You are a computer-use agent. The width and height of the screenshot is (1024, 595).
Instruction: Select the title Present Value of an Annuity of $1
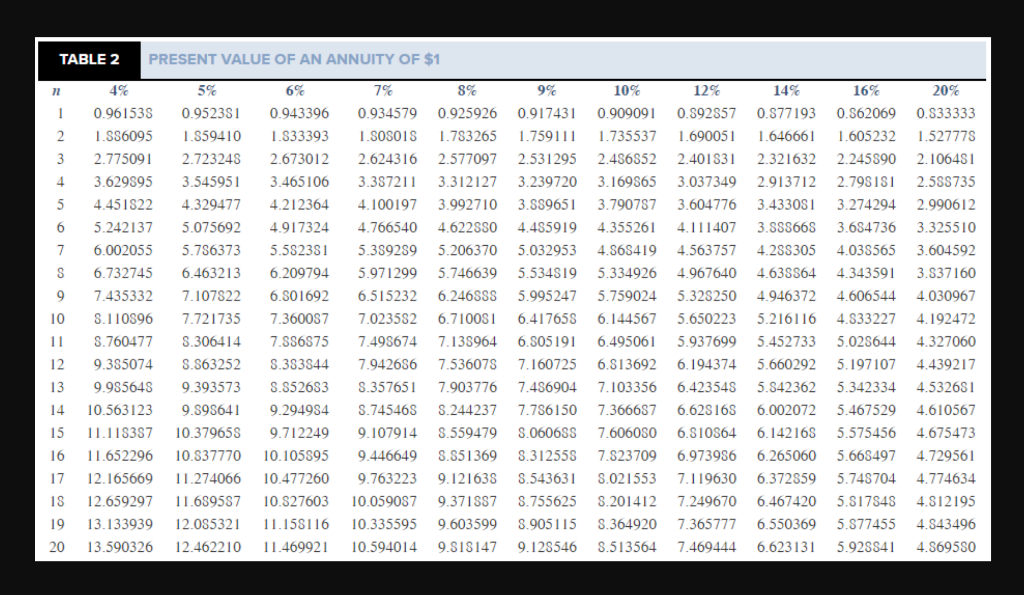[294, 59]
